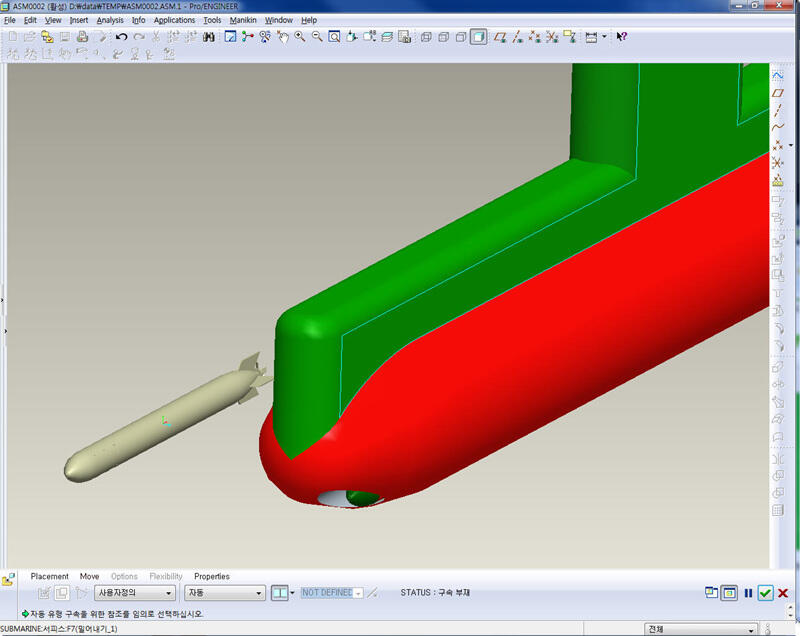Open the Move panel
Image resolution: width=800 pixels, height=636 pixels.
89,576
